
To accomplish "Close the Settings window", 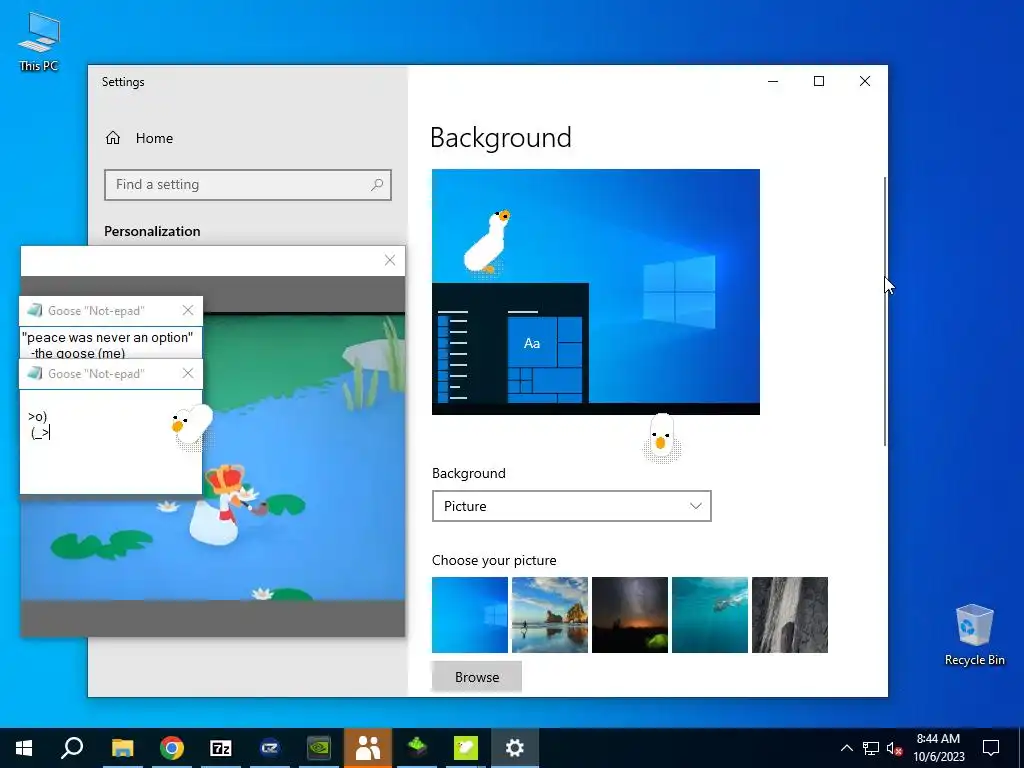I will coord(865,81).
